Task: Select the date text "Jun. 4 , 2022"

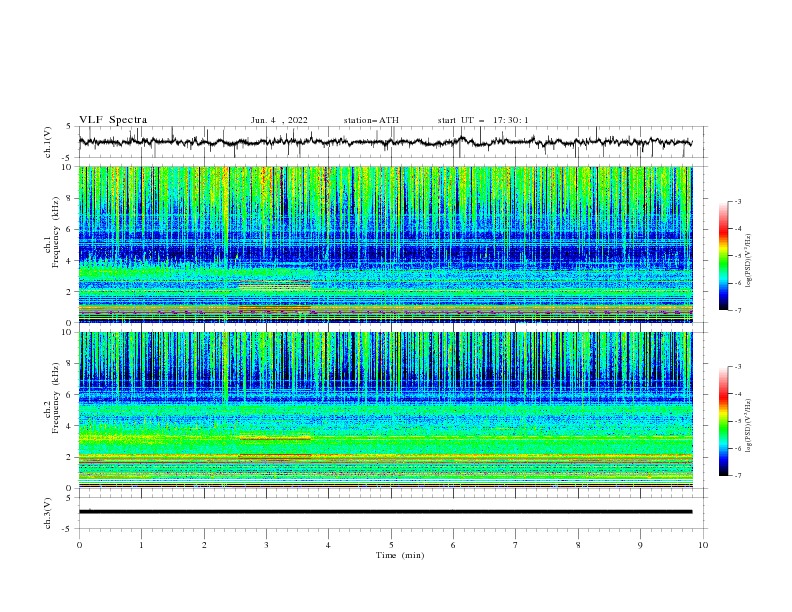Action: pyautogui.click(x=279, y=120)
